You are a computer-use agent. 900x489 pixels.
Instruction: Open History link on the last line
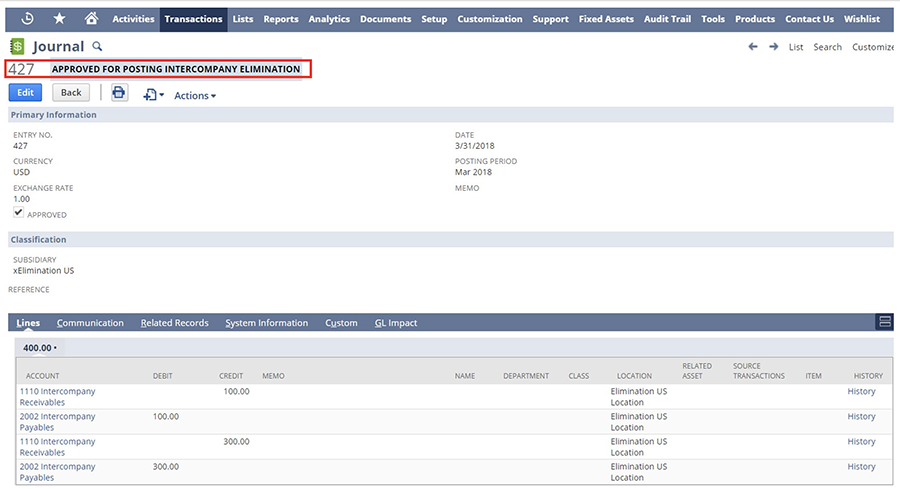pos(861,467)
